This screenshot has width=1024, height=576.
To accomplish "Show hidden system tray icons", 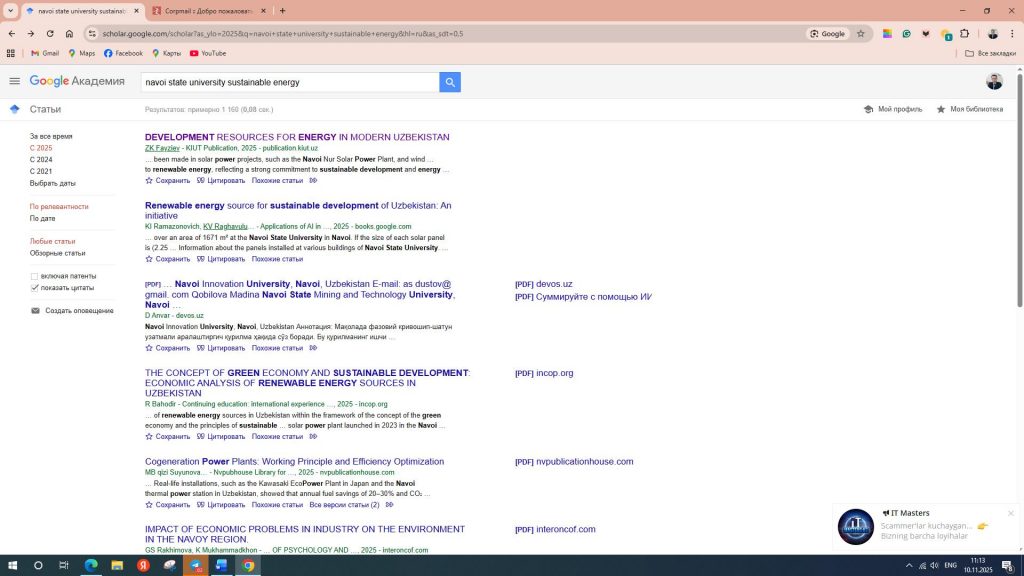I will (909, 565).
